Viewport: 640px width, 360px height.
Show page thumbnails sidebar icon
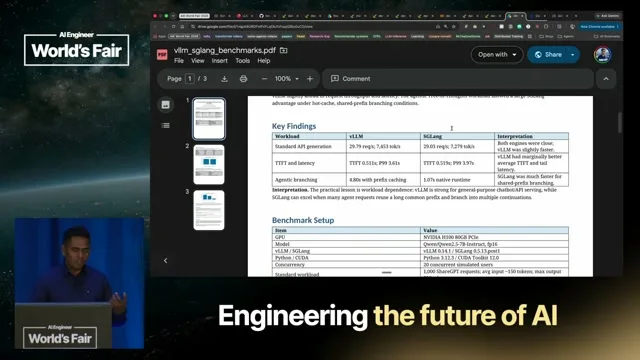pos(165,105)
